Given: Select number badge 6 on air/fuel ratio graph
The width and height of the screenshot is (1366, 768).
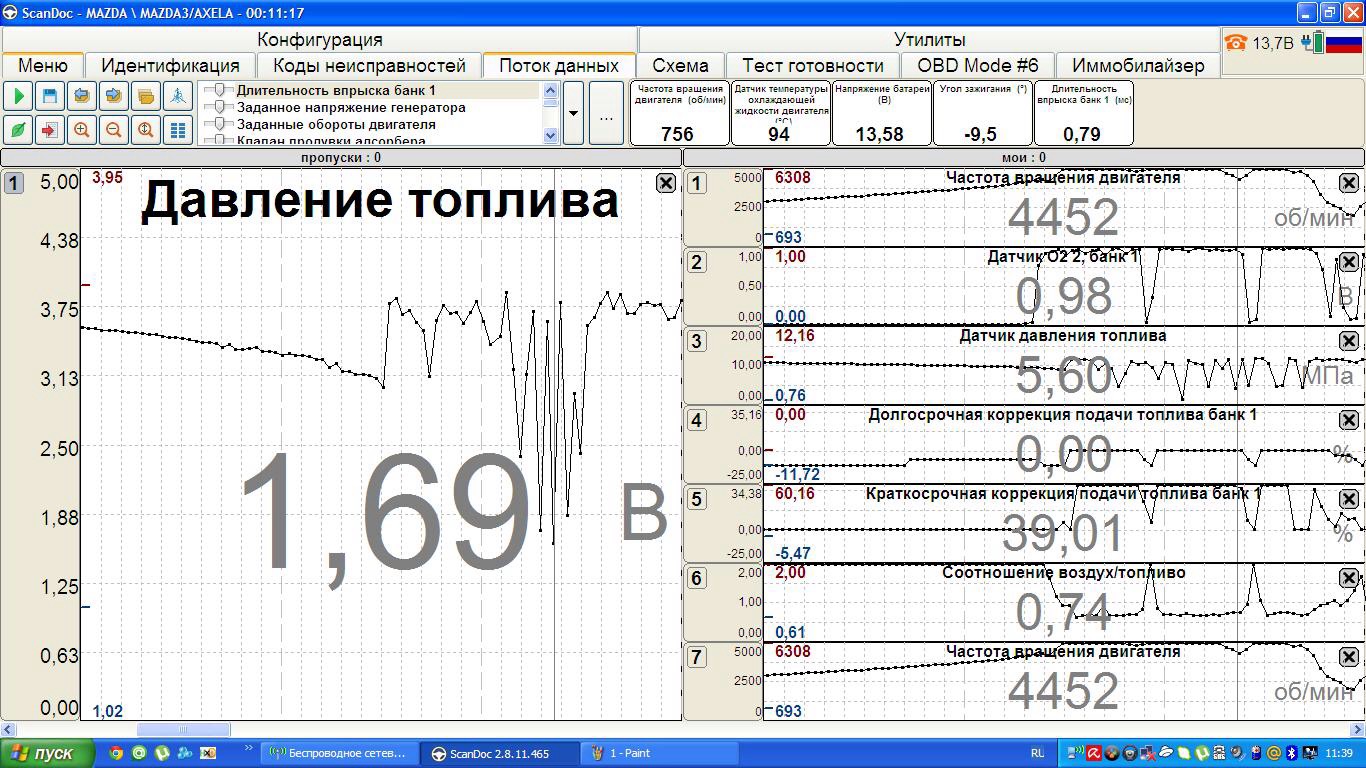Looking at the screenshot, I should [697, 578].
